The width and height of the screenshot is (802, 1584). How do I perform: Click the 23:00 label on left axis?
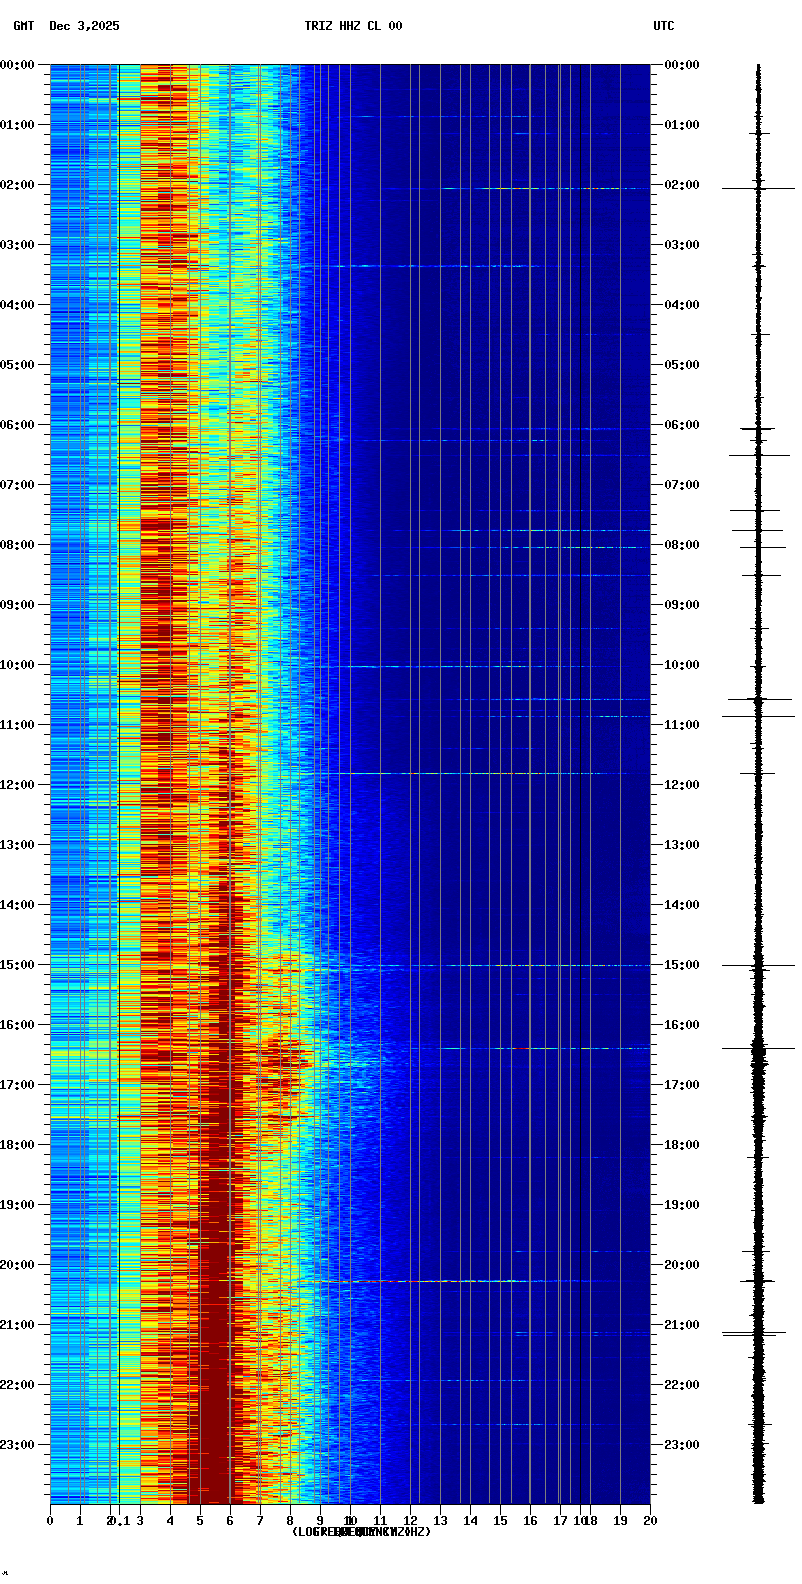tap(17, 1445)
